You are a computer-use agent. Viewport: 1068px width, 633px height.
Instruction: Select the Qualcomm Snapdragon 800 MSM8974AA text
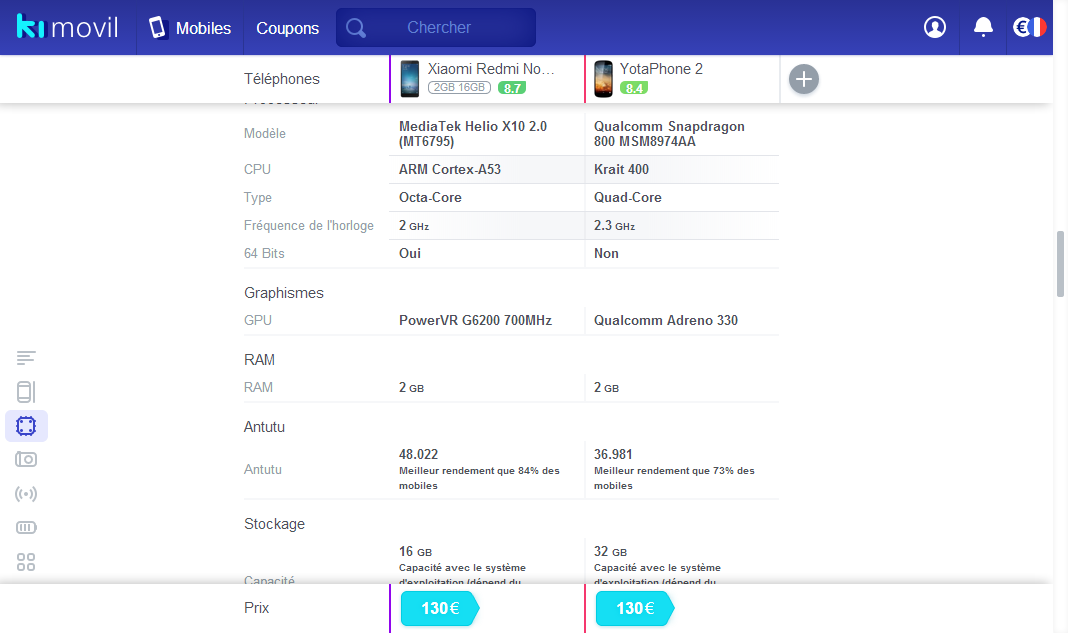(669, 134)
